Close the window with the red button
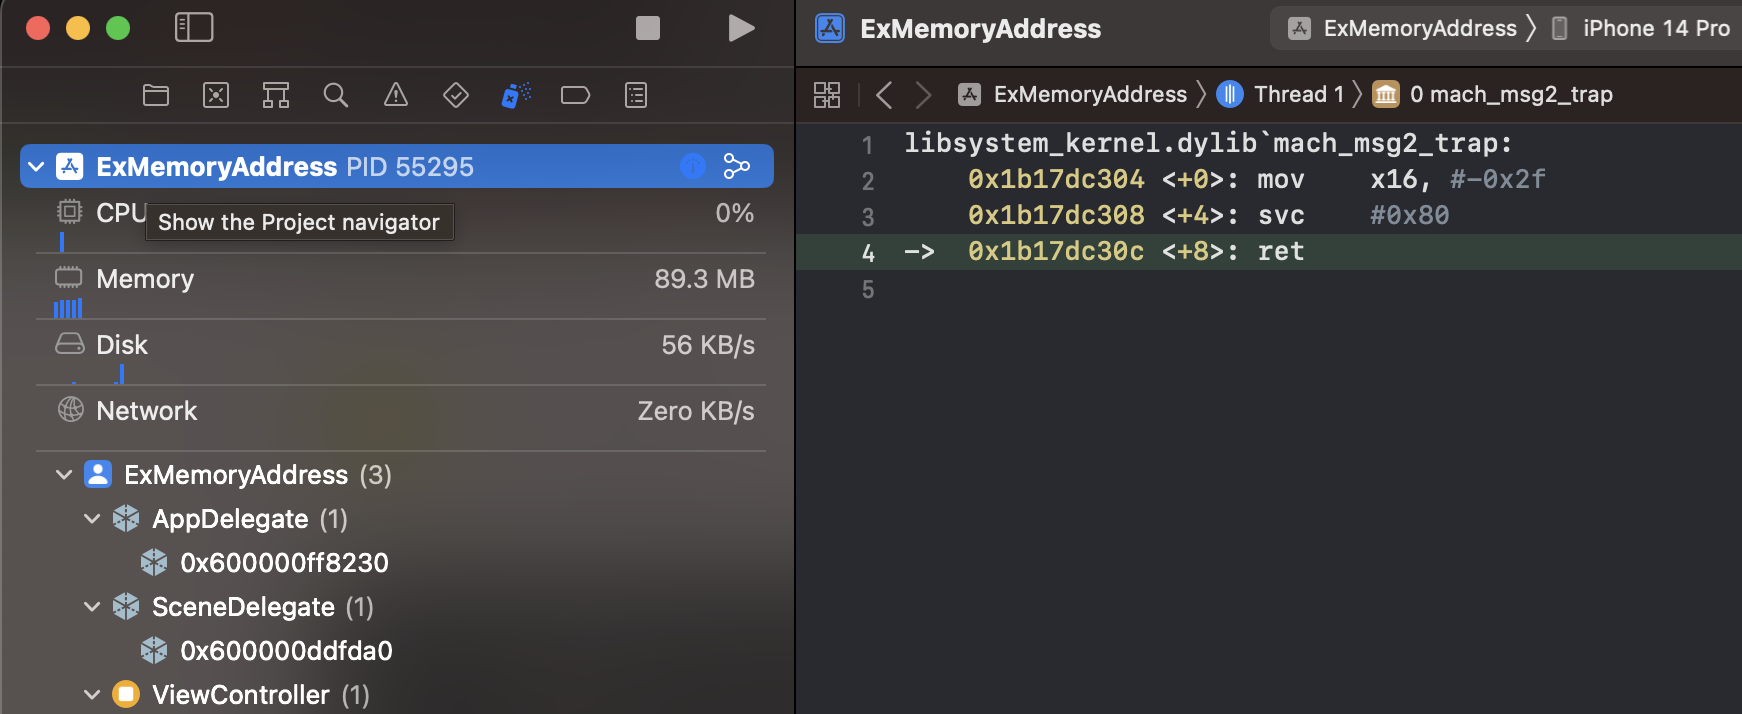 click(x=38, y=28)
